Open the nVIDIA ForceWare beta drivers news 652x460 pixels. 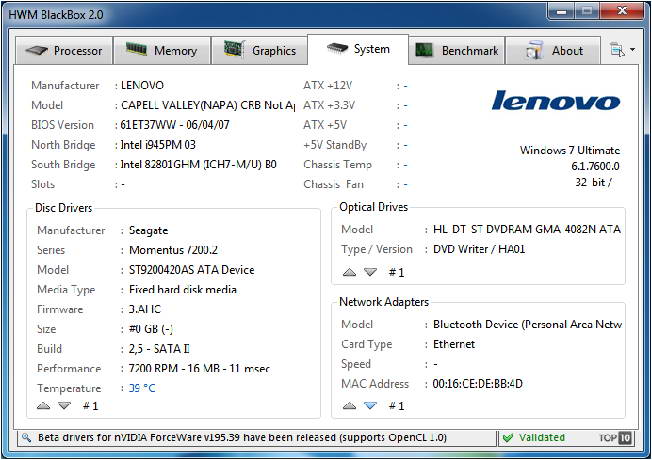(242, 438)
